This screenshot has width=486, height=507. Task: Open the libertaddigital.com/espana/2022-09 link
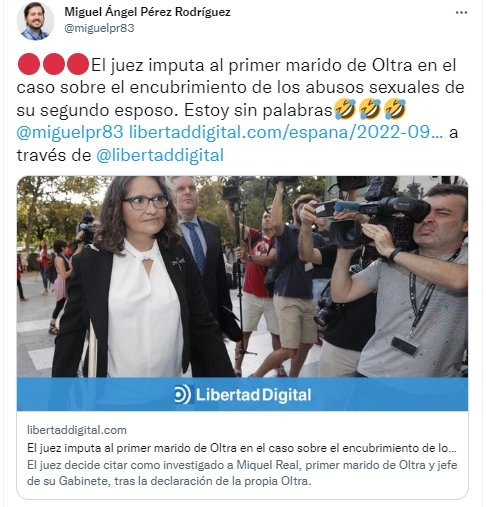[286, 132]
